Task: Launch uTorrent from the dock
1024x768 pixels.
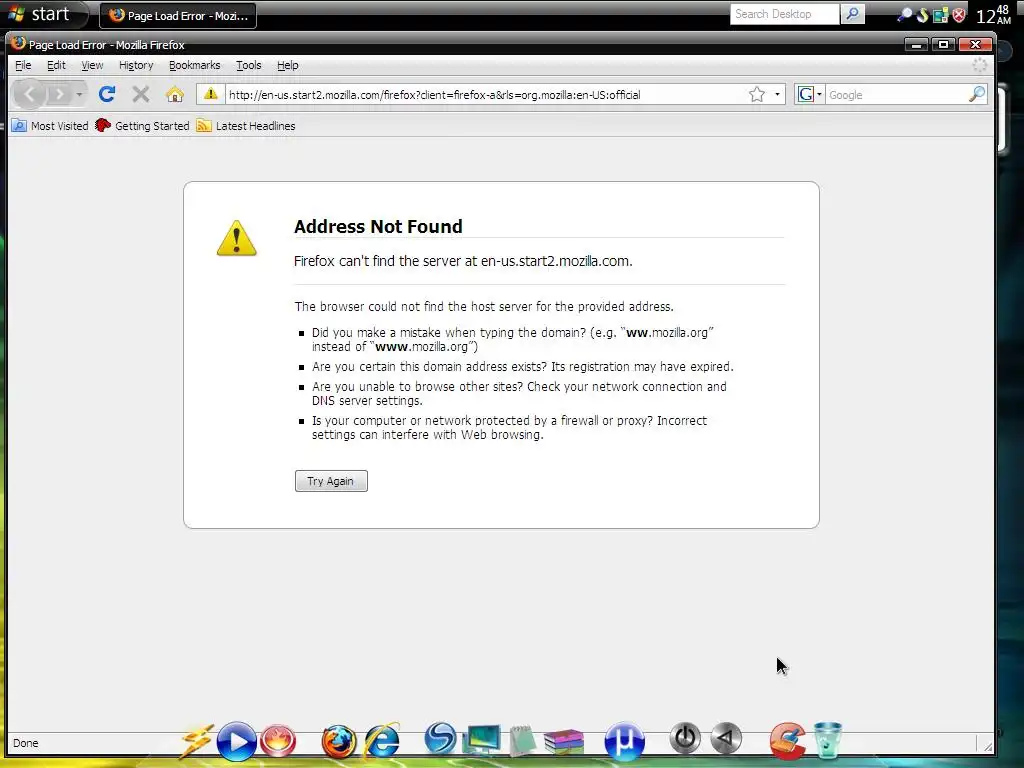Action: click(624, 741)
